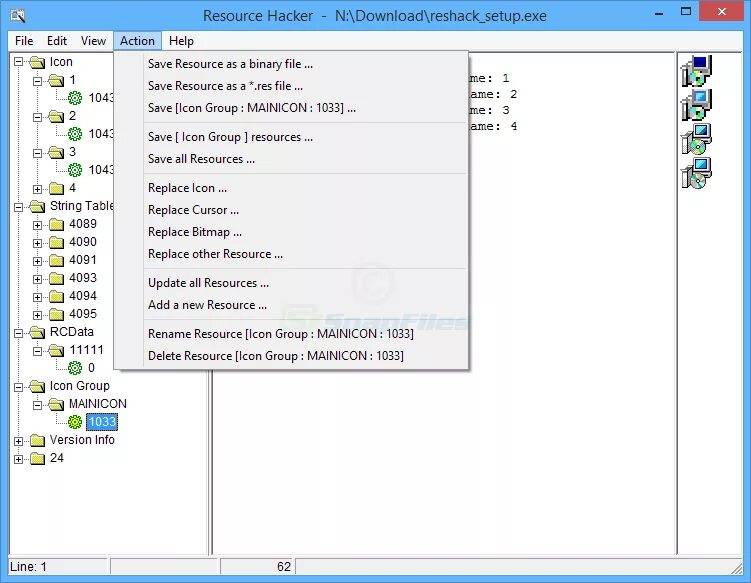Click the String Table folder icon
The image size is (751, 583).
click(37, 206)
